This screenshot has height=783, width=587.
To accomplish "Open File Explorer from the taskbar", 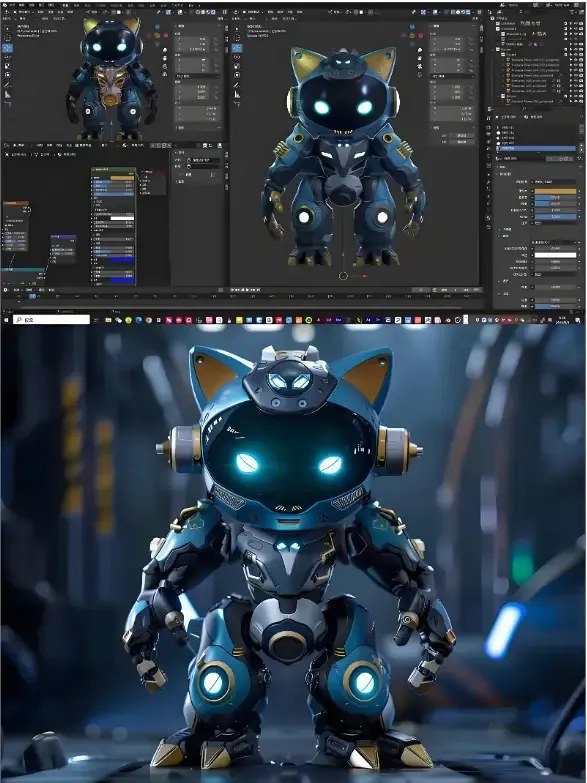I will [x=108, y=320].
